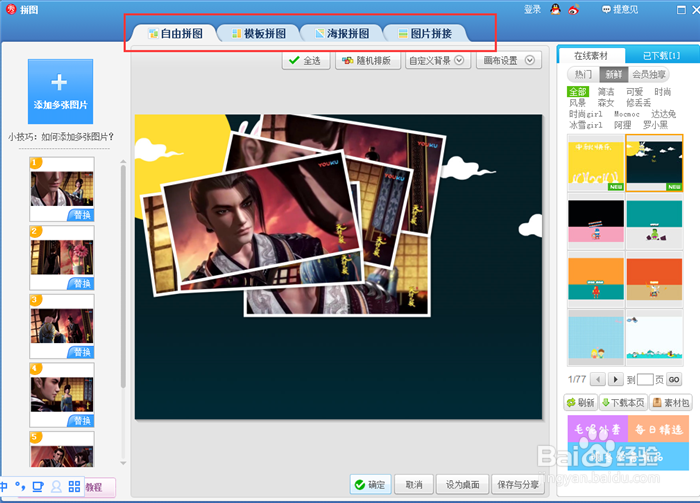The image size is (700, 503).
Task: Choose the 达达兔 category
Action: (x=663, y=114)
